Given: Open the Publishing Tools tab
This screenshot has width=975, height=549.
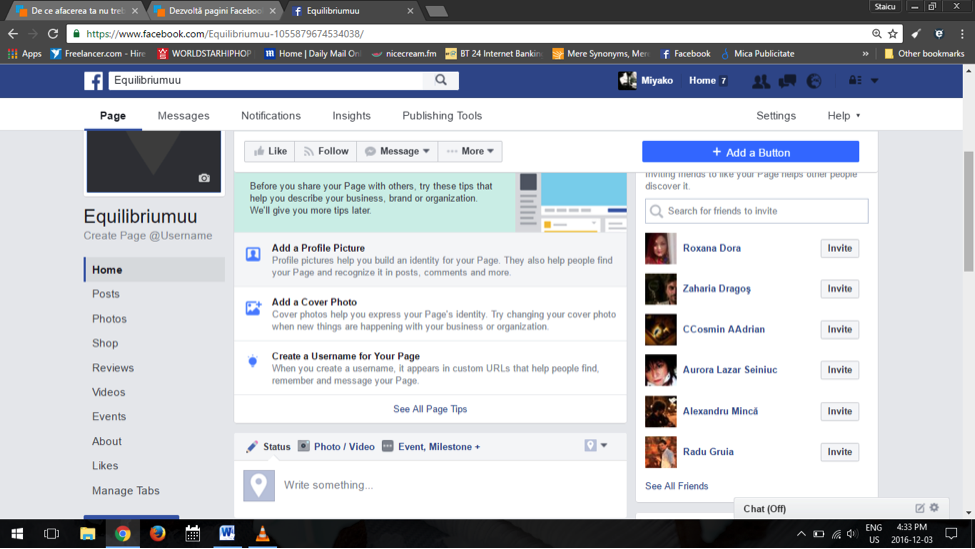Looking at the screenshot, I should pos(442,116).
